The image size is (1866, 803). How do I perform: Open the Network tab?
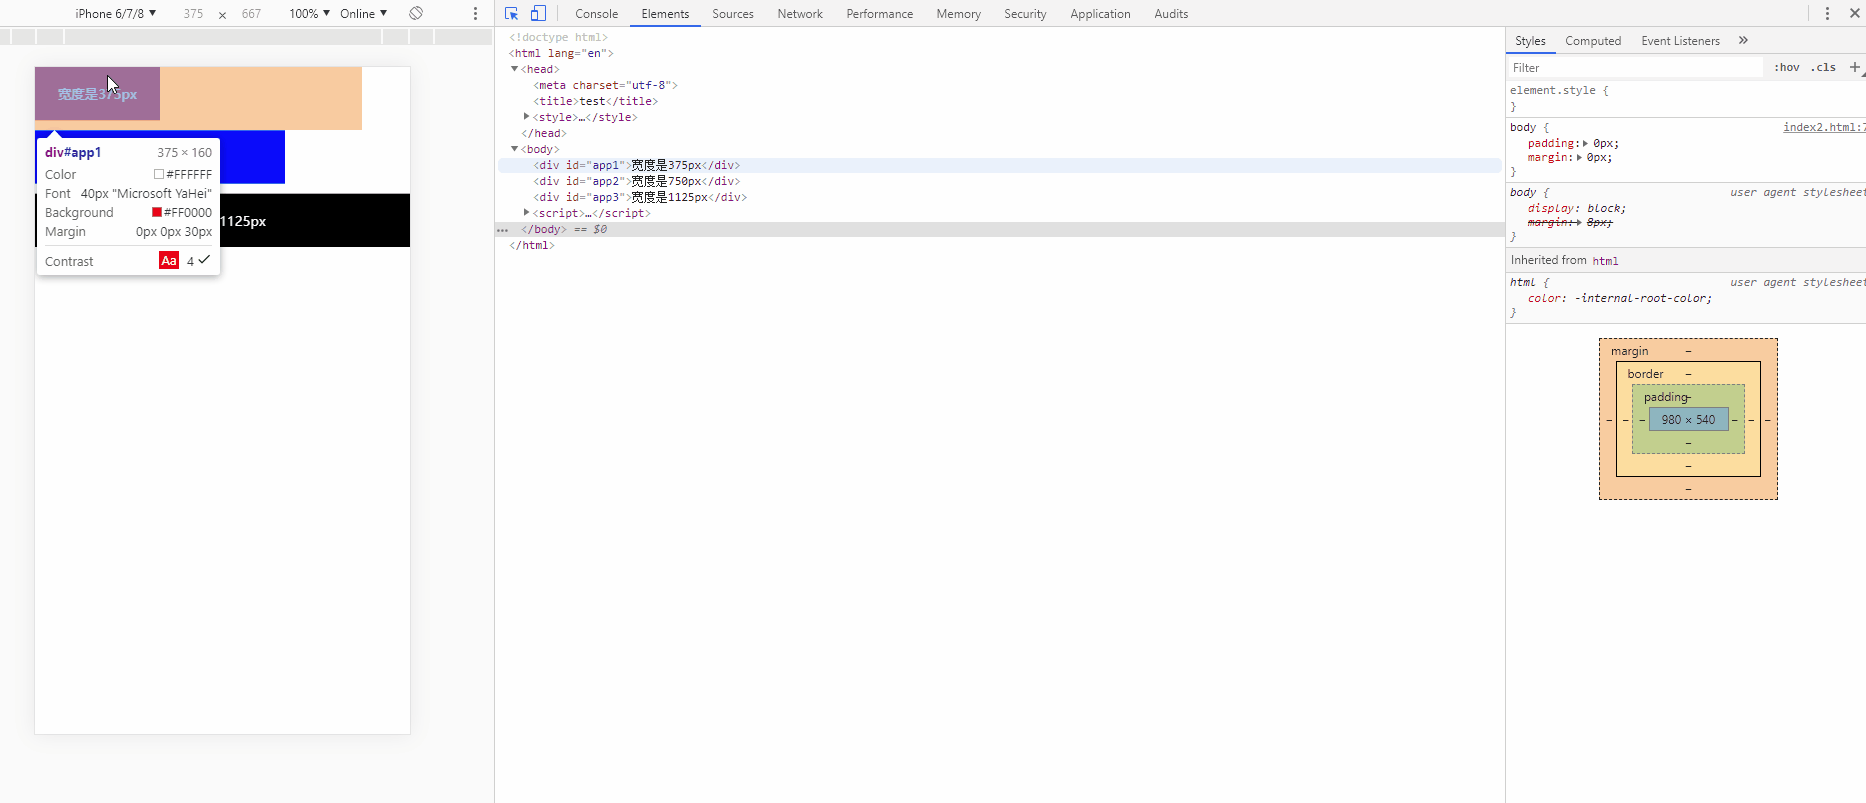click(800, 14)
